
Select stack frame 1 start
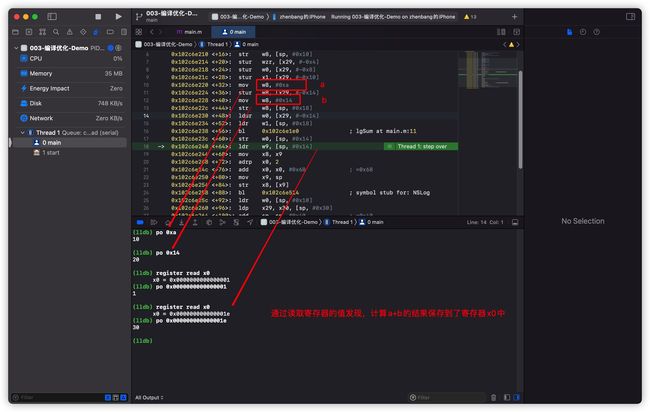point(70,153)
